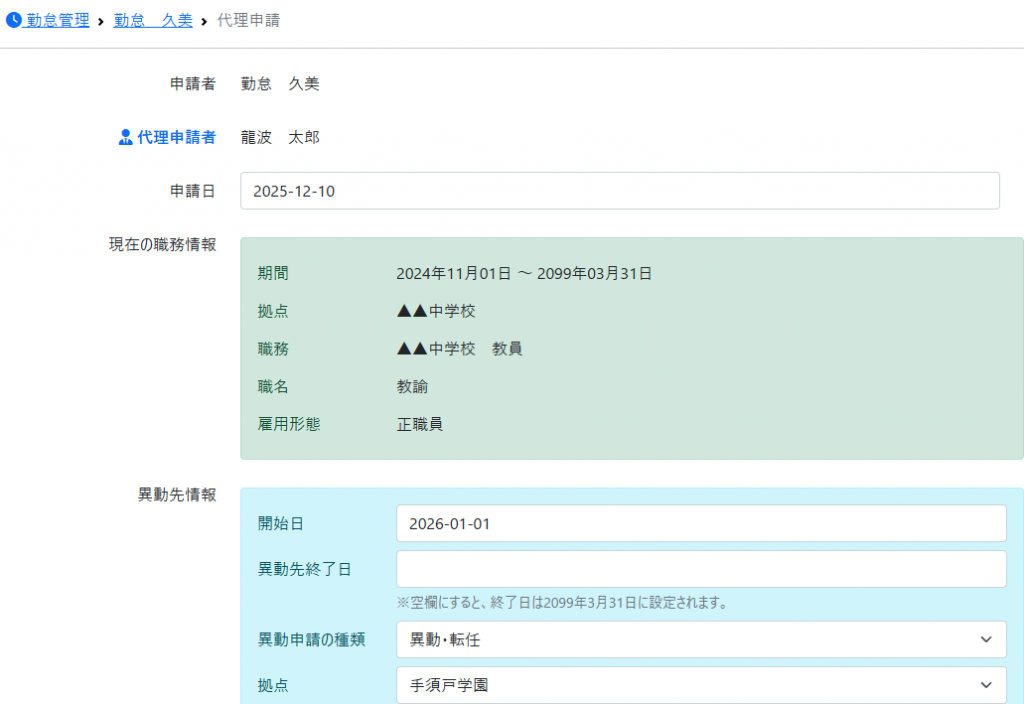
Task: Click the 現在の職務情報 section label
Action: (x=162, y=244)
